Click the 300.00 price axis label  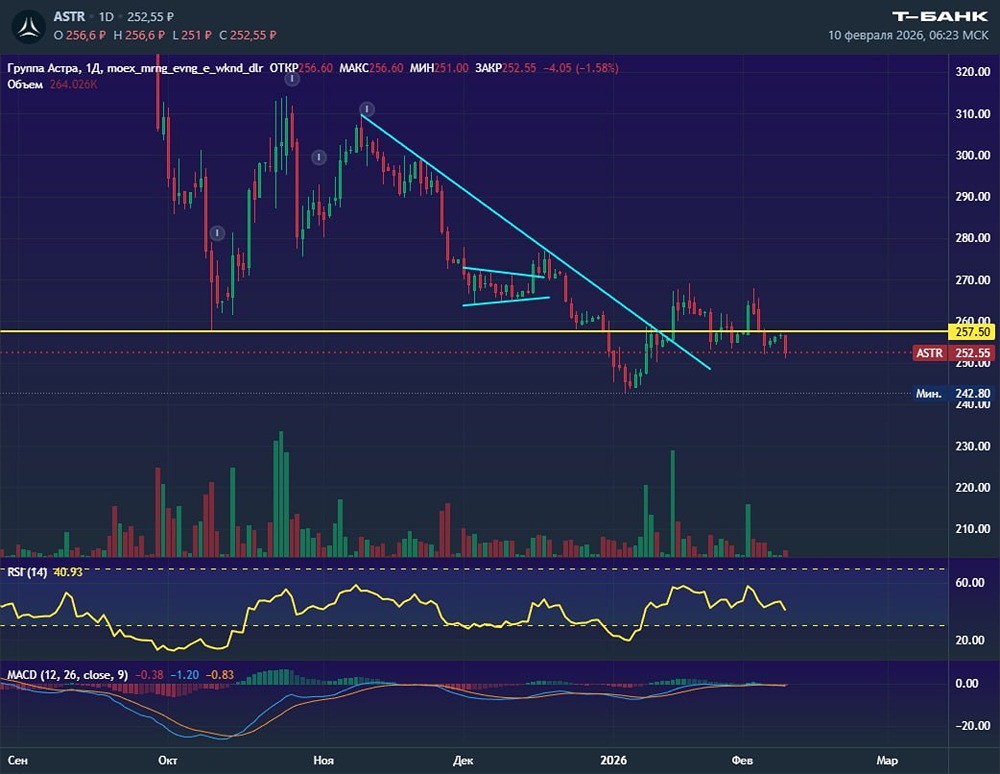click(x=973, y=156)
